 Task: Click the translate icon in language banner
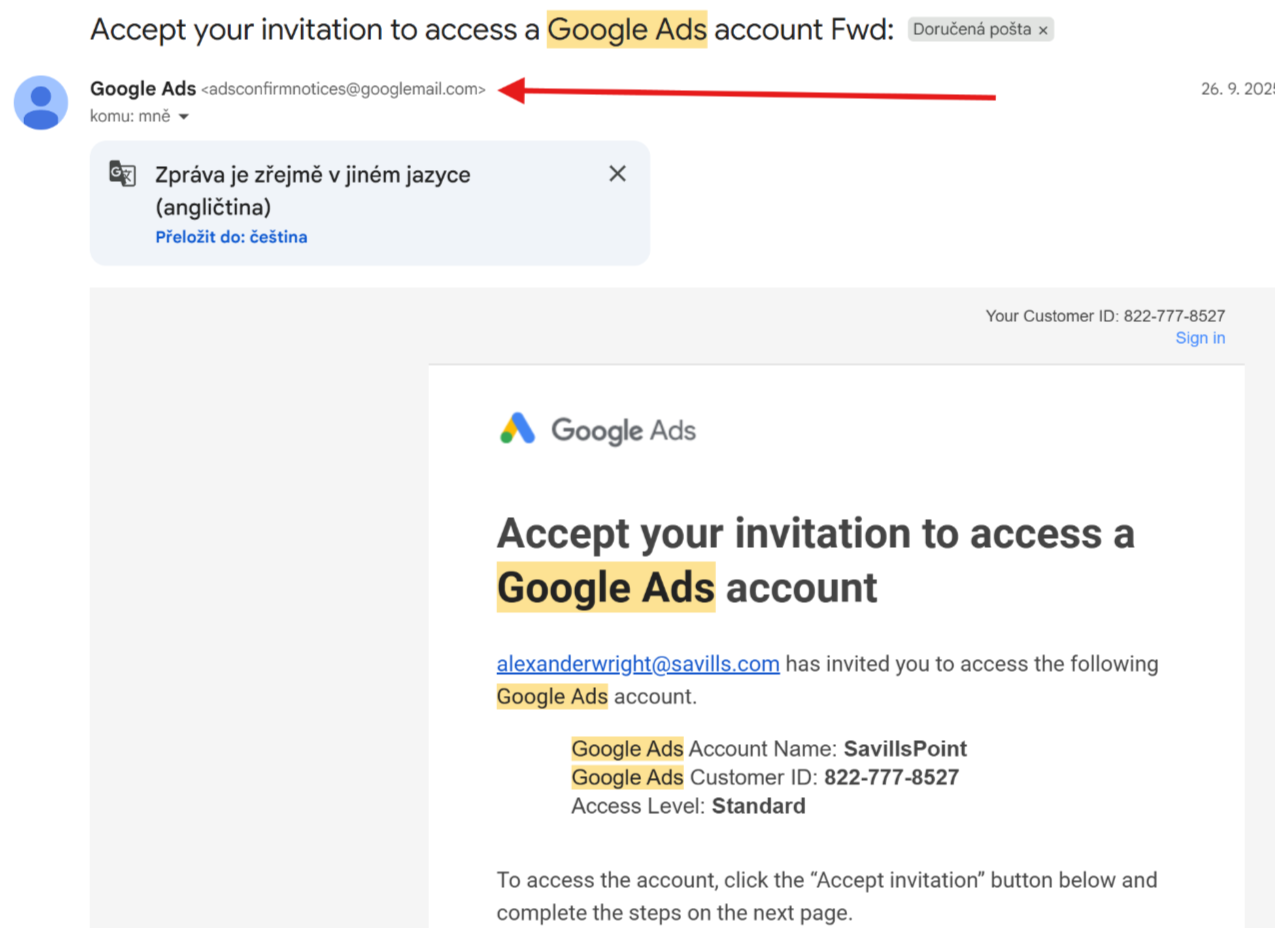(x=122, y=173)
